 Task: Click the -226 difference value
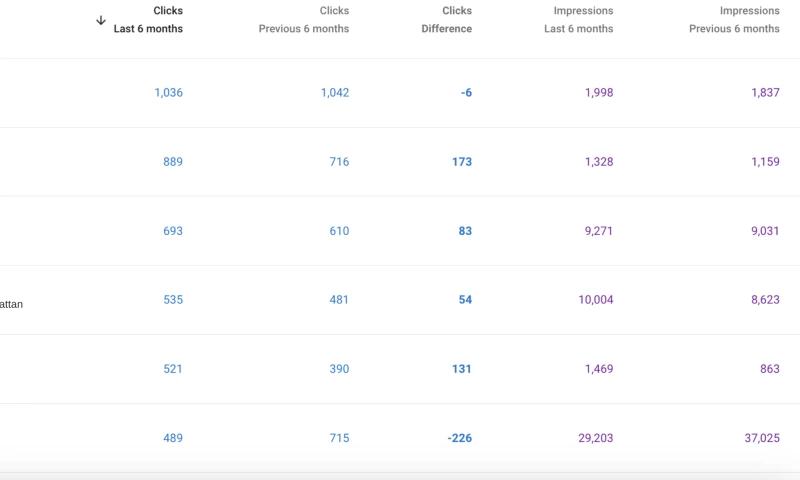(460, 438)
